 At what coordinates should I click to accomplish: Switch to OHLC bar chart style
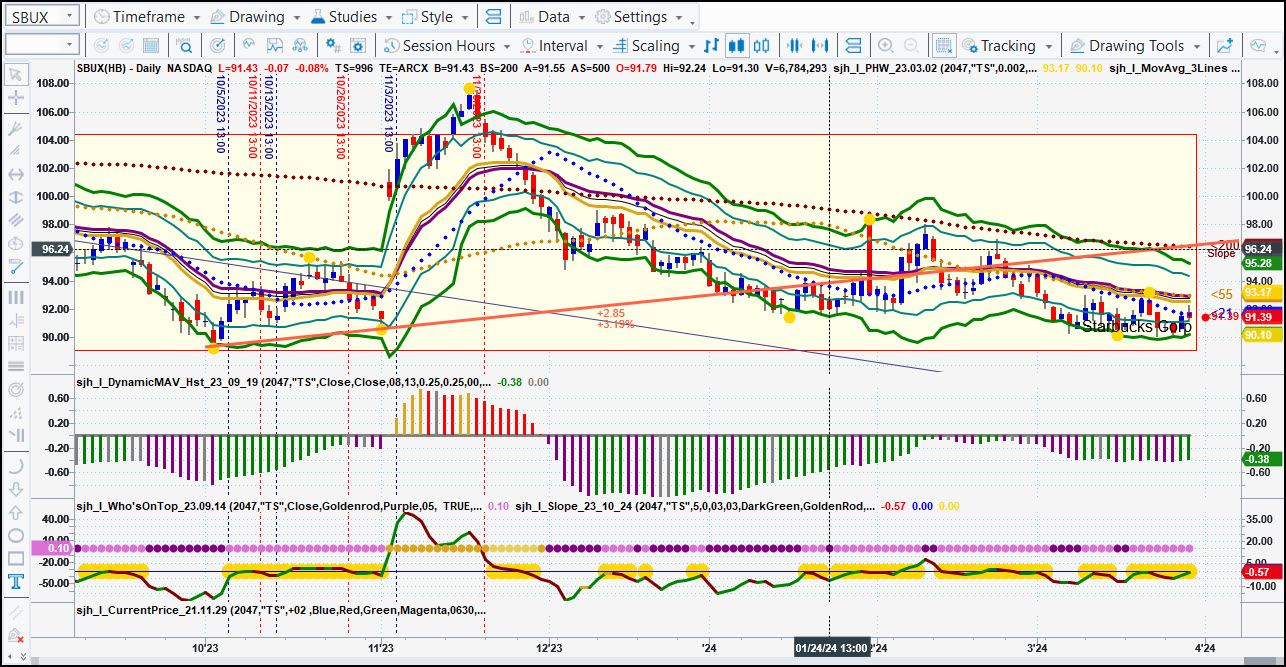[711, 46]
